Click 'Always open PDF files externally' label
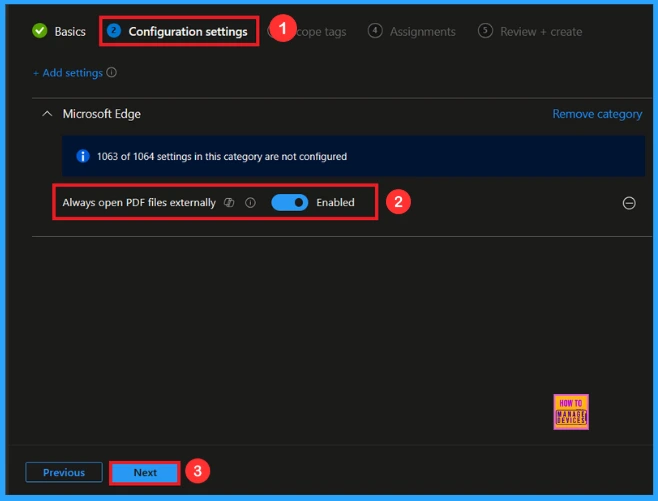The height and width of the screenshot is (501, 658). (x=139, y=203)
